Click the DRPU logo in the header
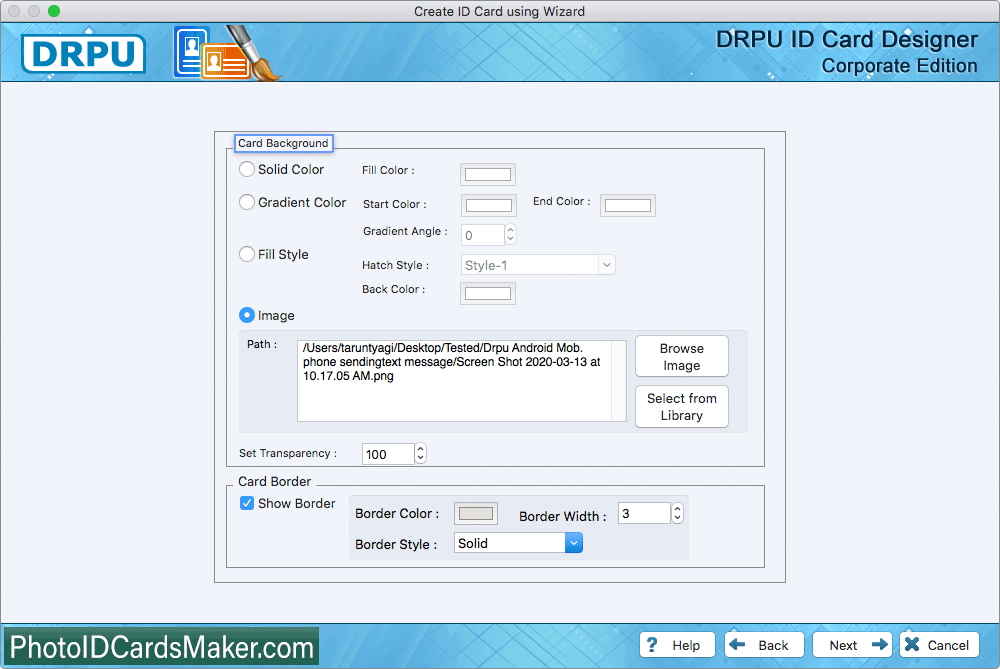The height and width of the screenshot is (669, 1000). (x=84, y=54)
